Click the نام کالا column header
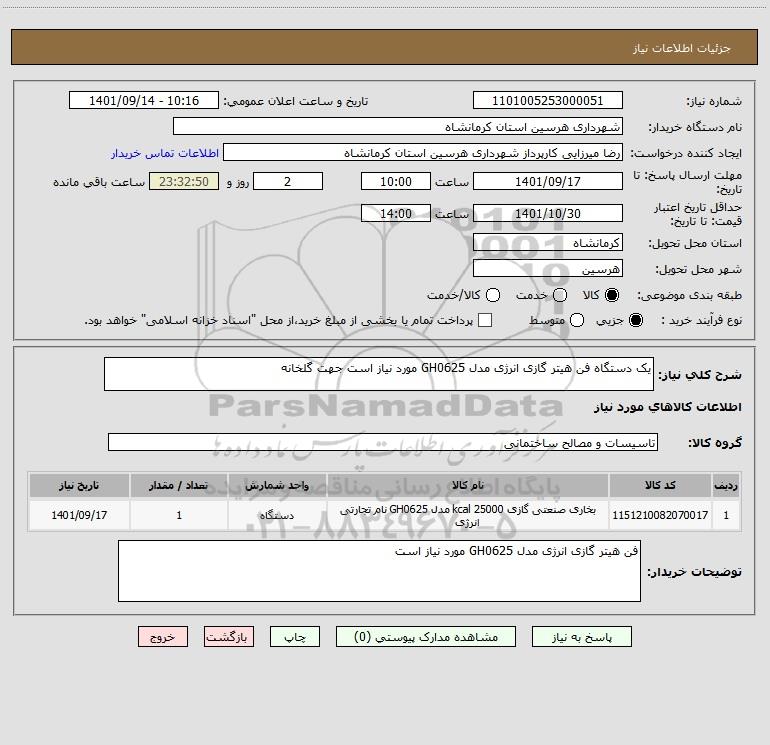 [468, 485]
